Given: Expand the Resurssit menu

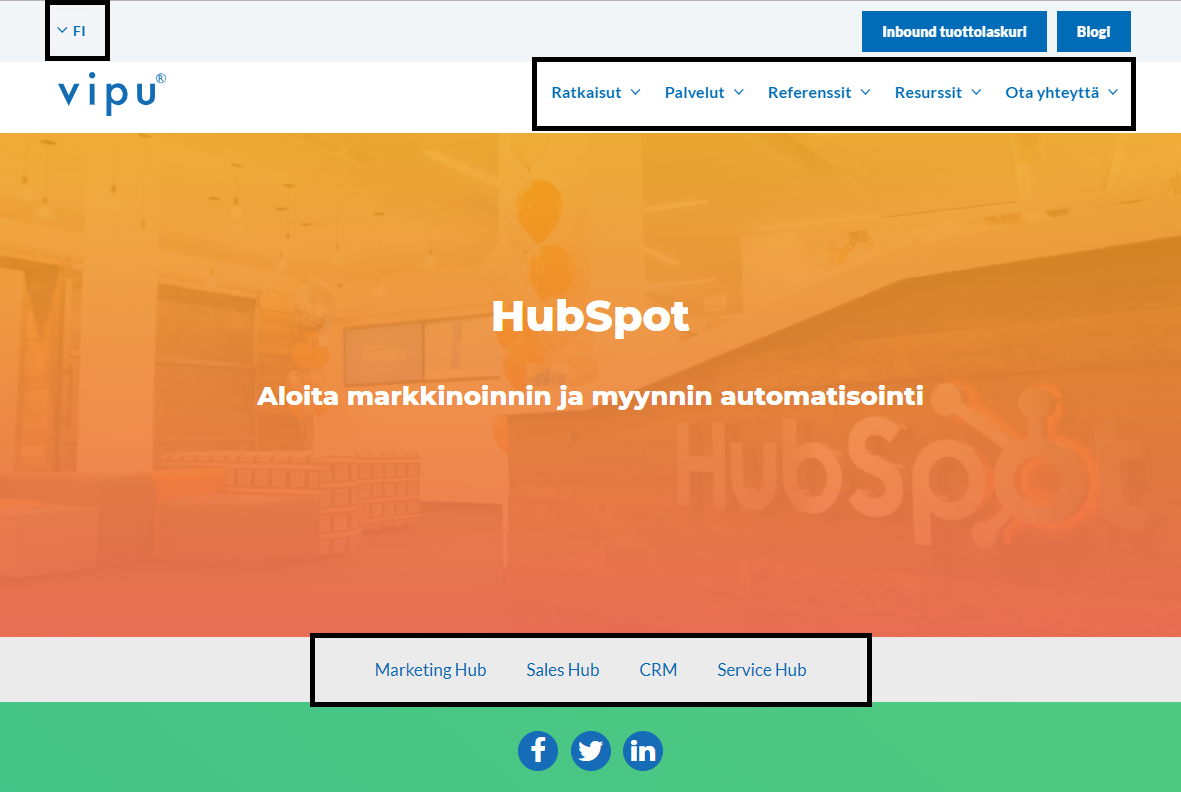Looking at the screenshot, I should click(x=938, y=93).
